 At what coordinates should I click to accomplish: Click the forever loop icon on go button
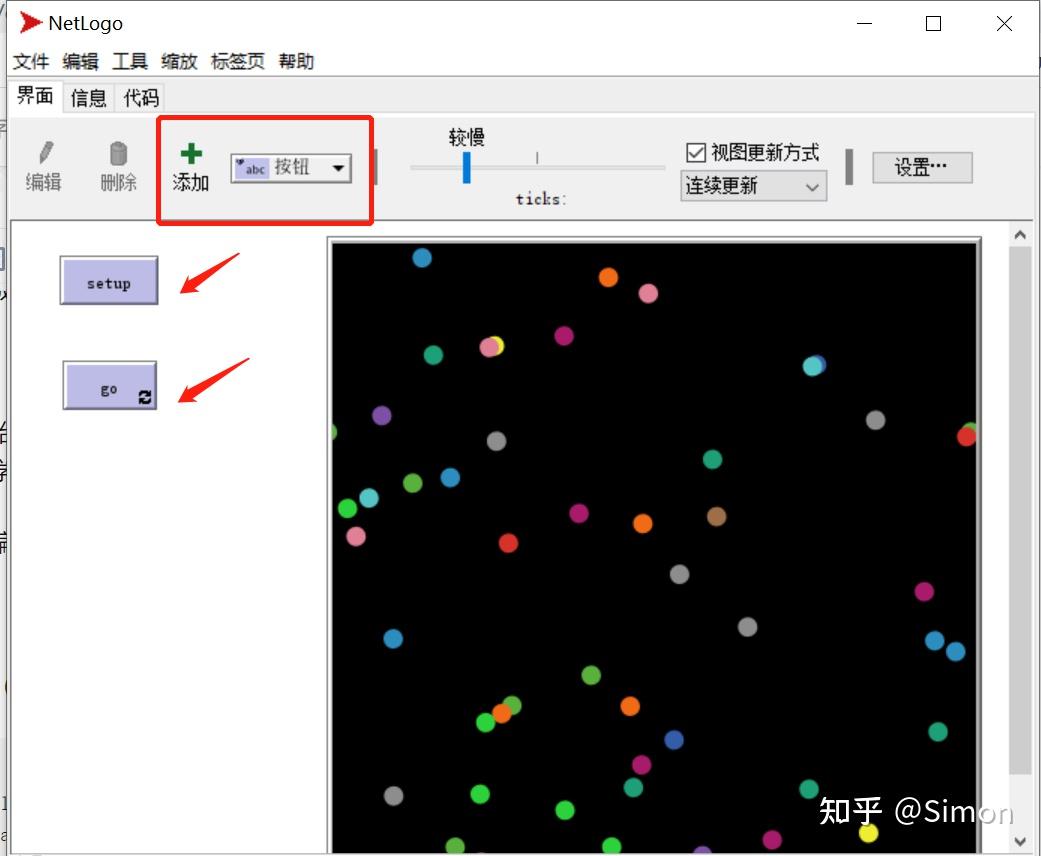[146, 396]
